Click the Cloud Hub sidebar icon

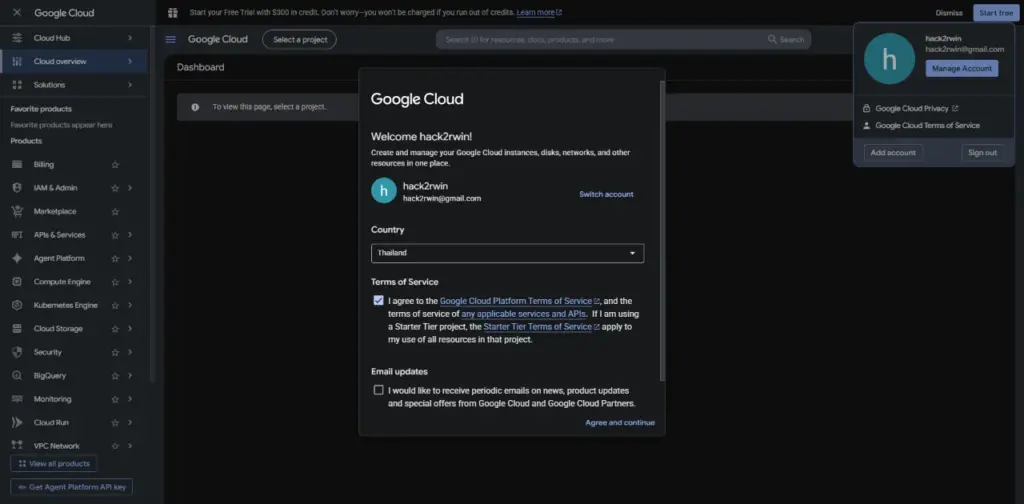tap(17, 38)
